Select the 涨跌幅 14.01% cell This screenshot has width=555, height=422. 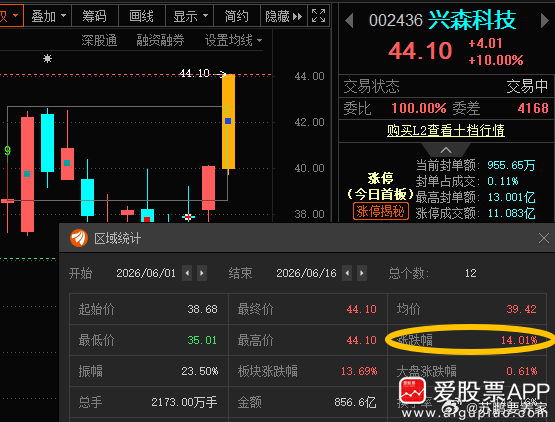click(467, 340)
